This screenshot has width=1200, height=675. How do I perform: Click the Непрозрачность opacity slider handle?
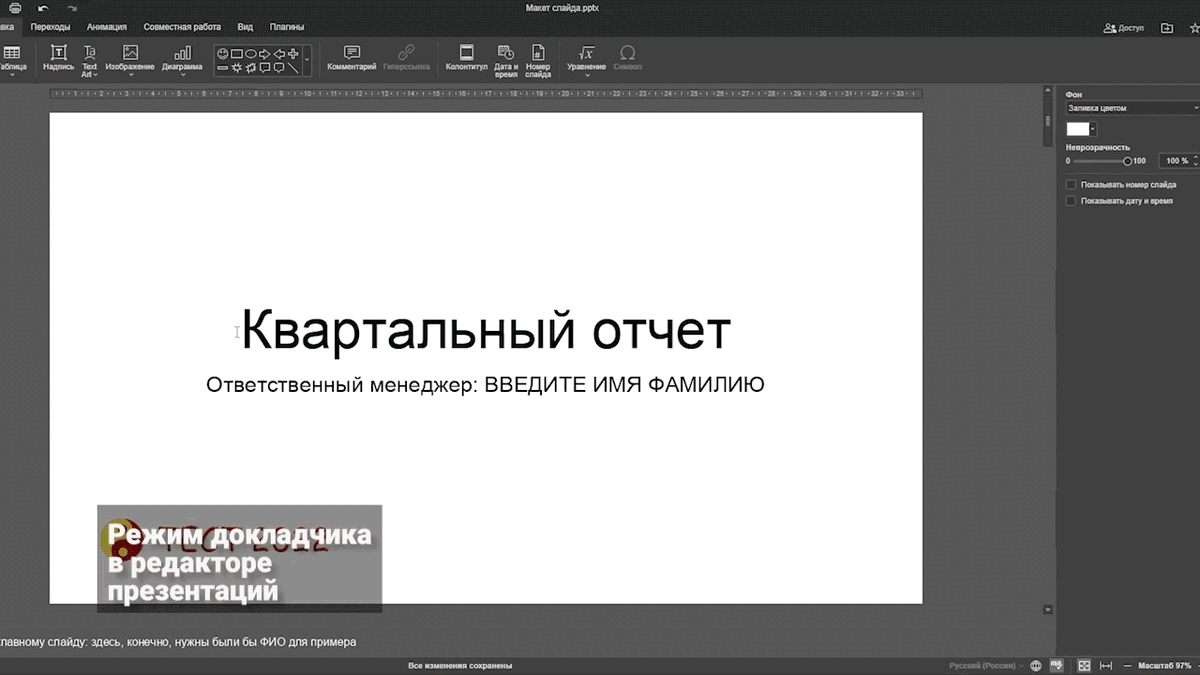point(1128,160)
